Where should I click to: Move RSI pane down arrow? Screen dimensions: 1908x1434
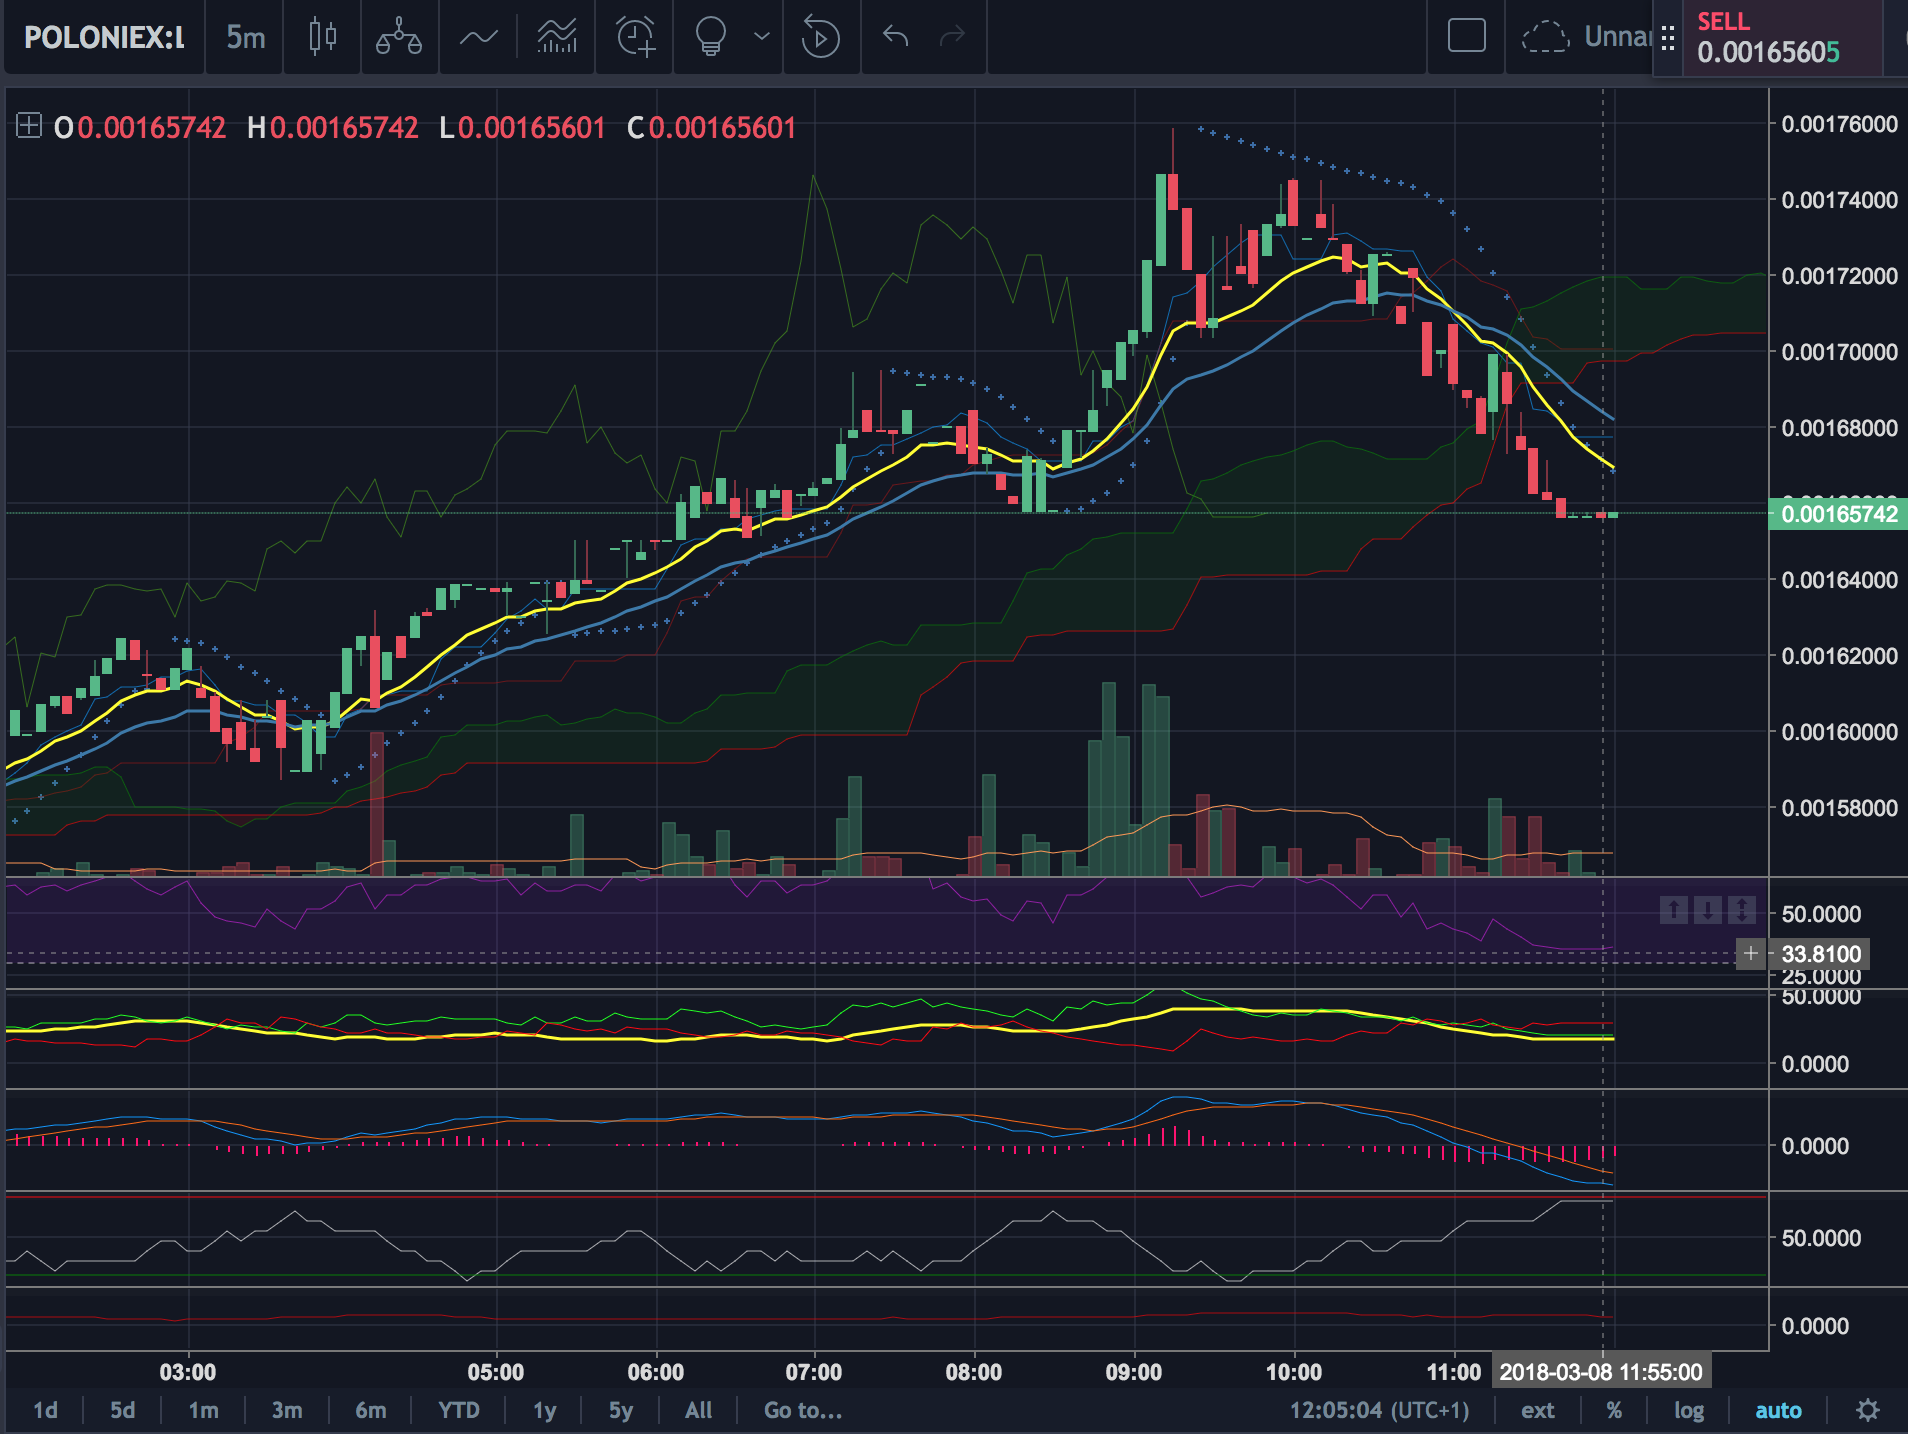point(1708,910)
